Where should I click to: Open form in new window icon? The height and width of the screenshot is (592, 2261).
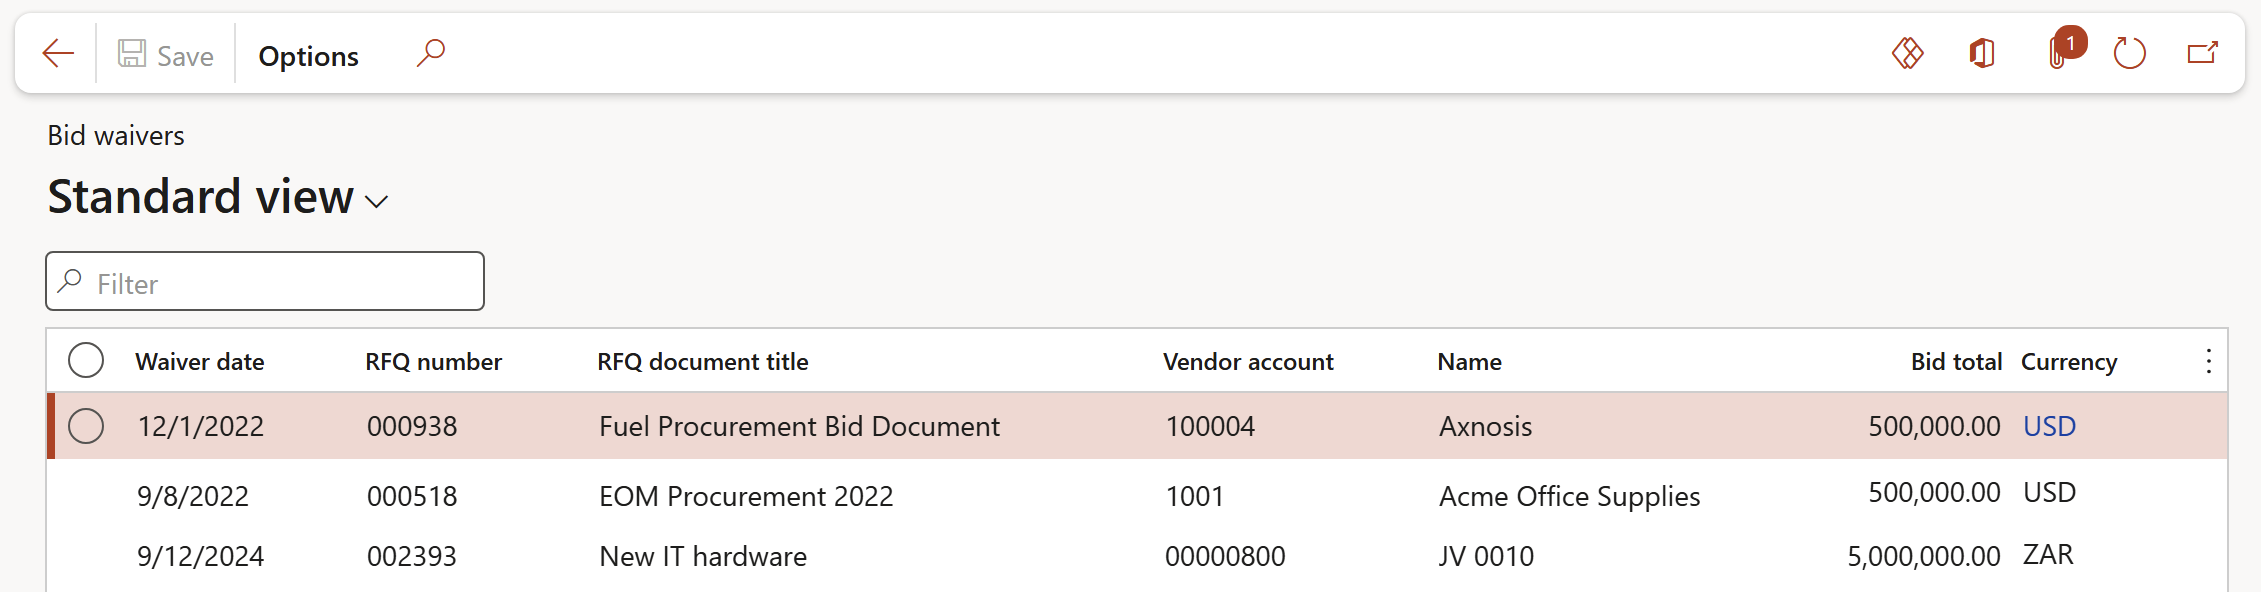2202,54
